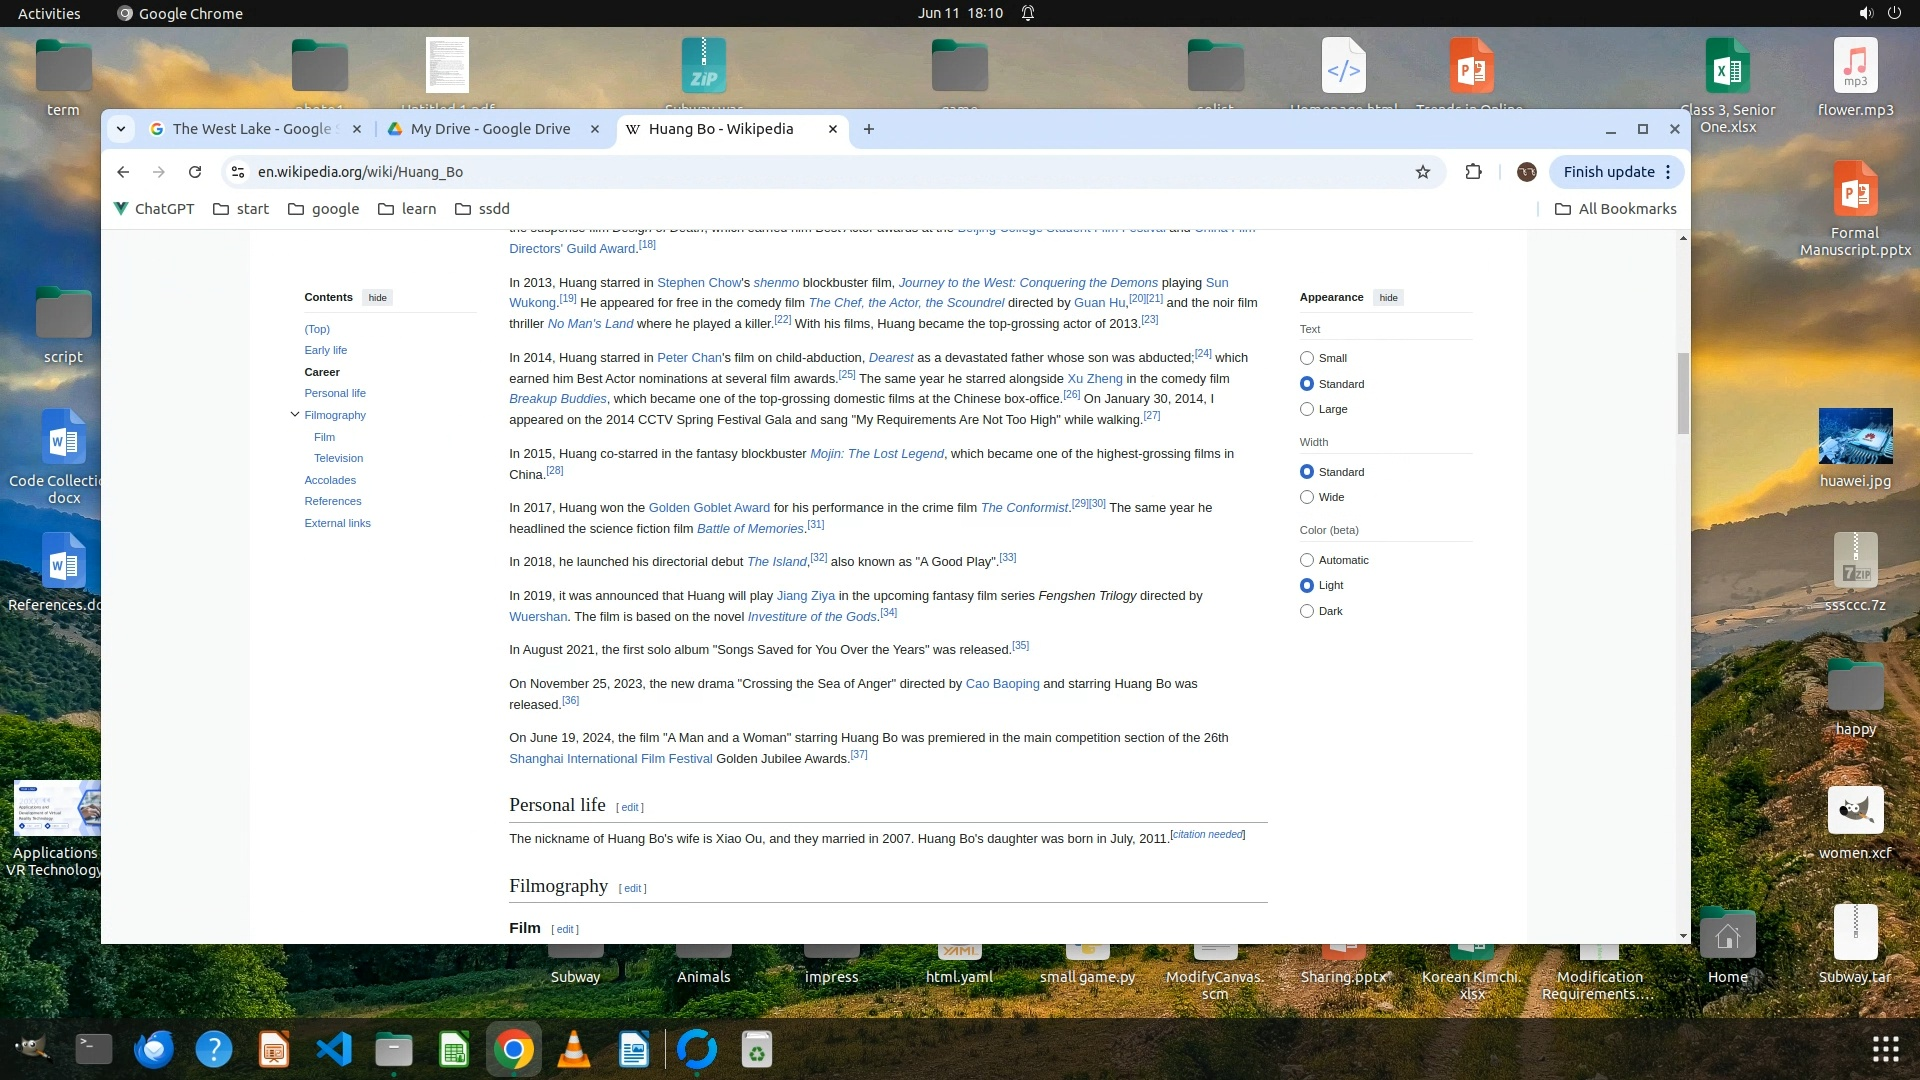Open the tab search dropdown
The height and width of the screenshot is (1080, 1920).
pyautogui.click(x=121, y=129)
